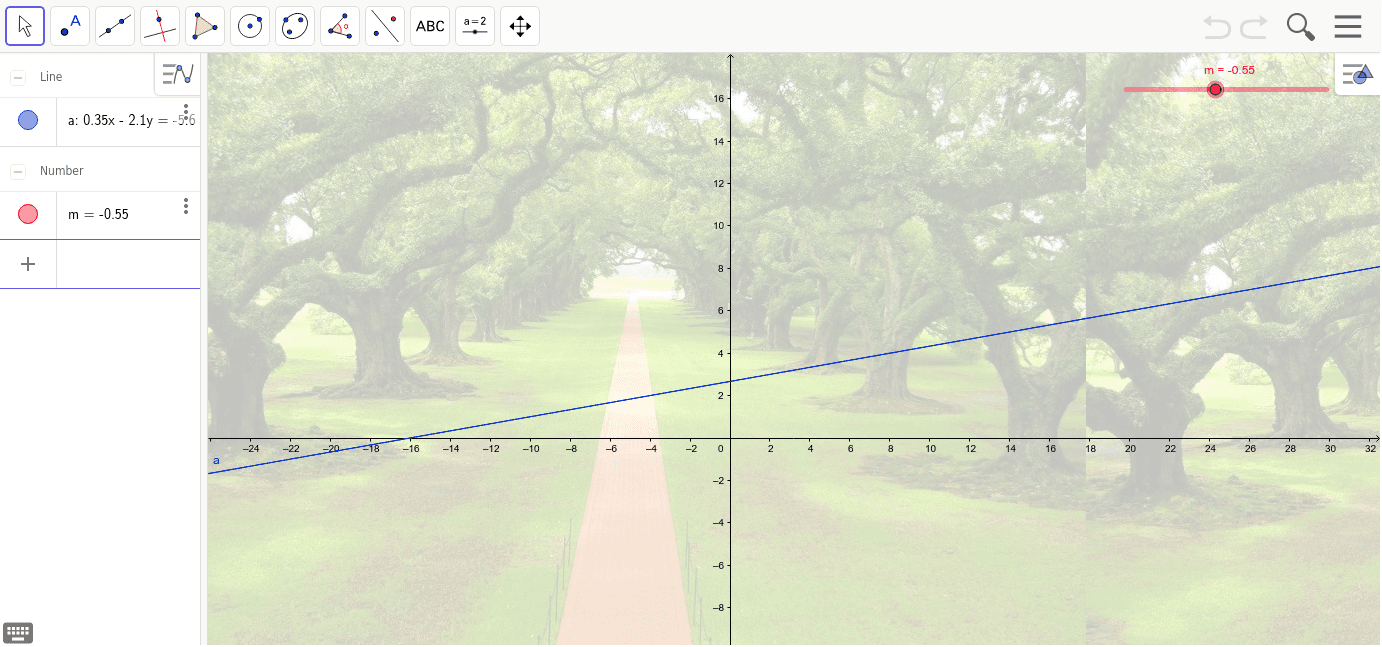Viewport: 1382px width, 647px height.
Task: Select the equation of line a
Action: pos(131,120)
